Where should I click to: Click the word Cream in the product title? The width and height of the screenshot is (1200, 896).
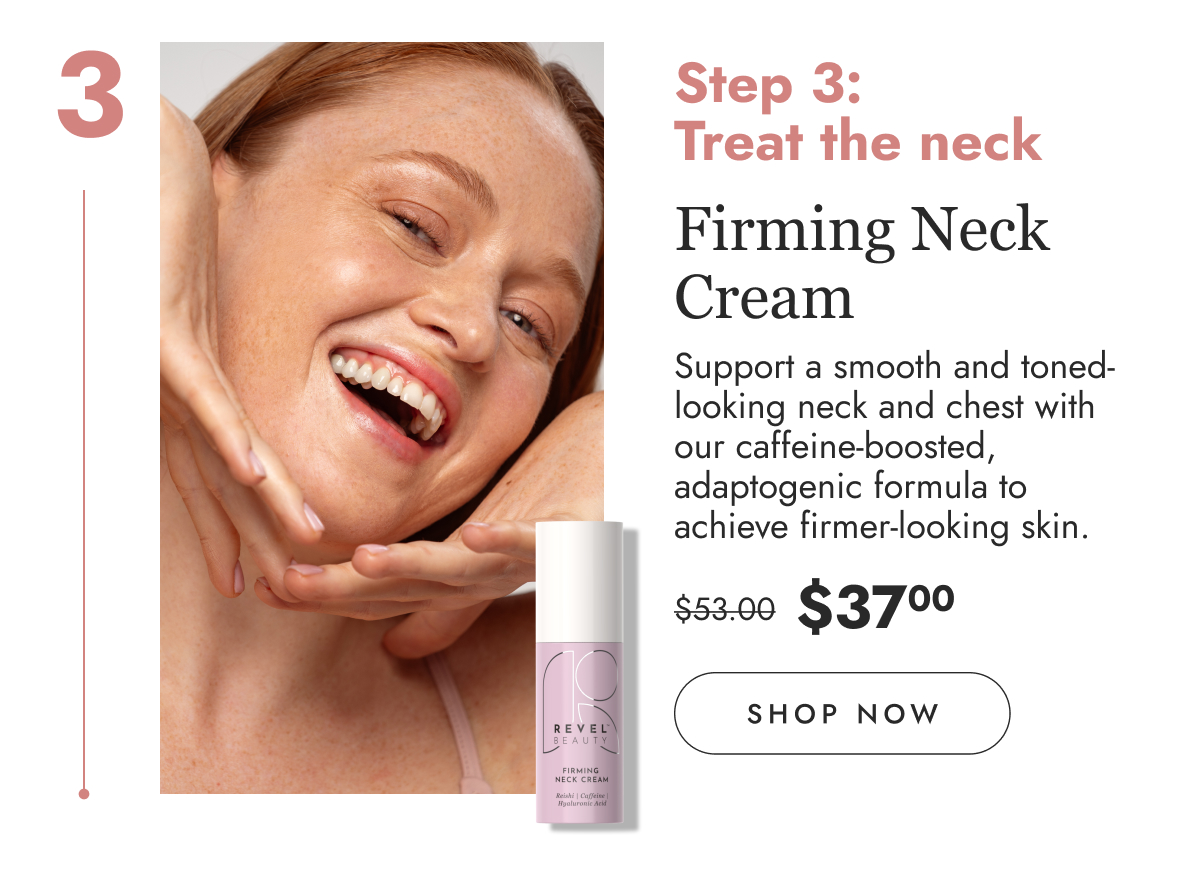point(765,297)
